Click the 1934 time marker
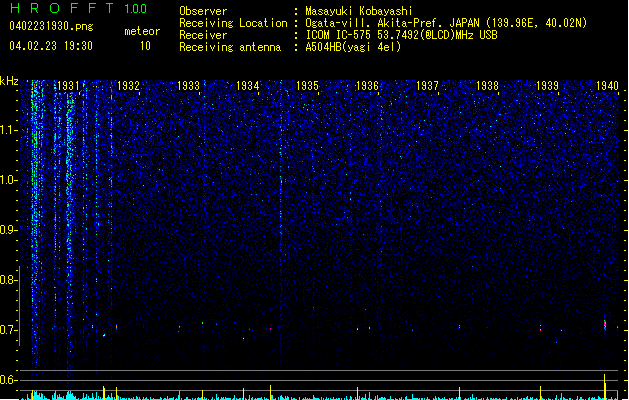This screenshot has height=400, width=629. [x=248, y=86]
